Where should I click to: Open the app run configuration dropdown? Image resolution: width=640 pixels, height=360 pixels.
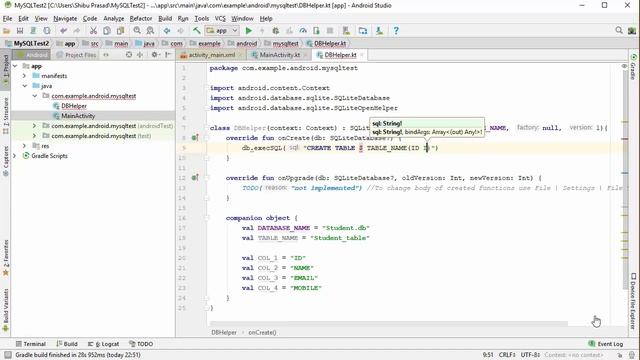coord(222,31)
